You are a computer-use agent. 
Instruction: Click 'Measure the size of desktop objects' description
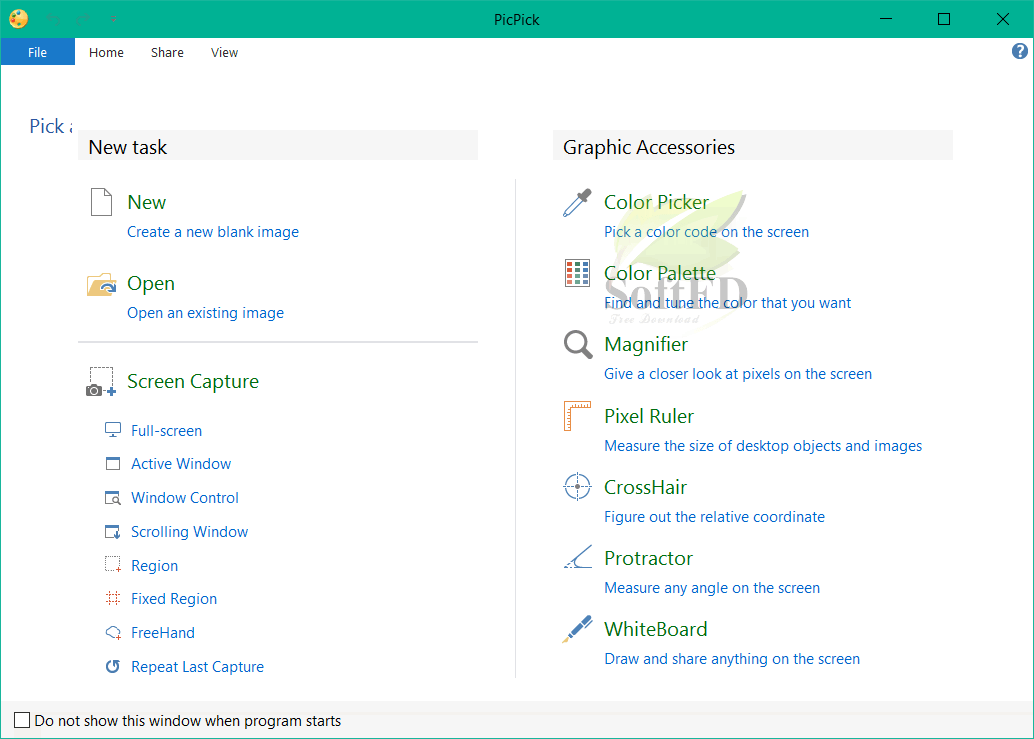(x=763, y=446)
